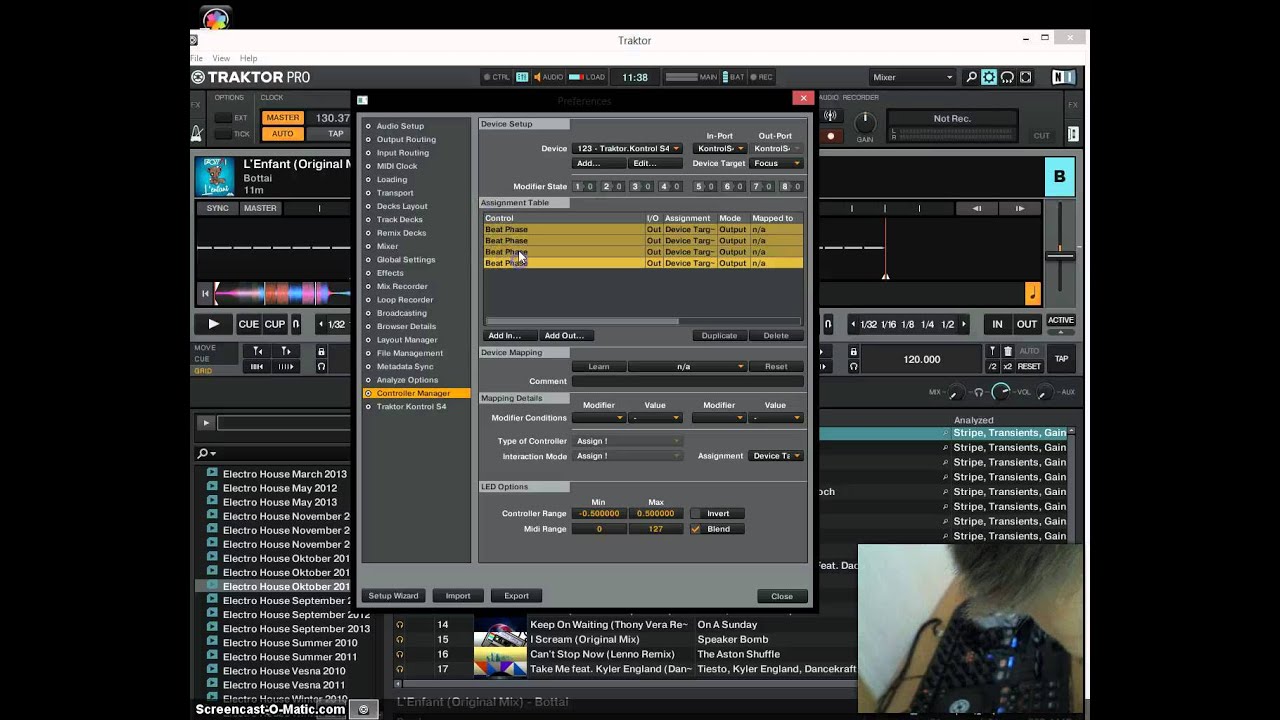Click the metronome icon near clock panel
Viewport: 1280px width, 720px height.
[197, 133]
